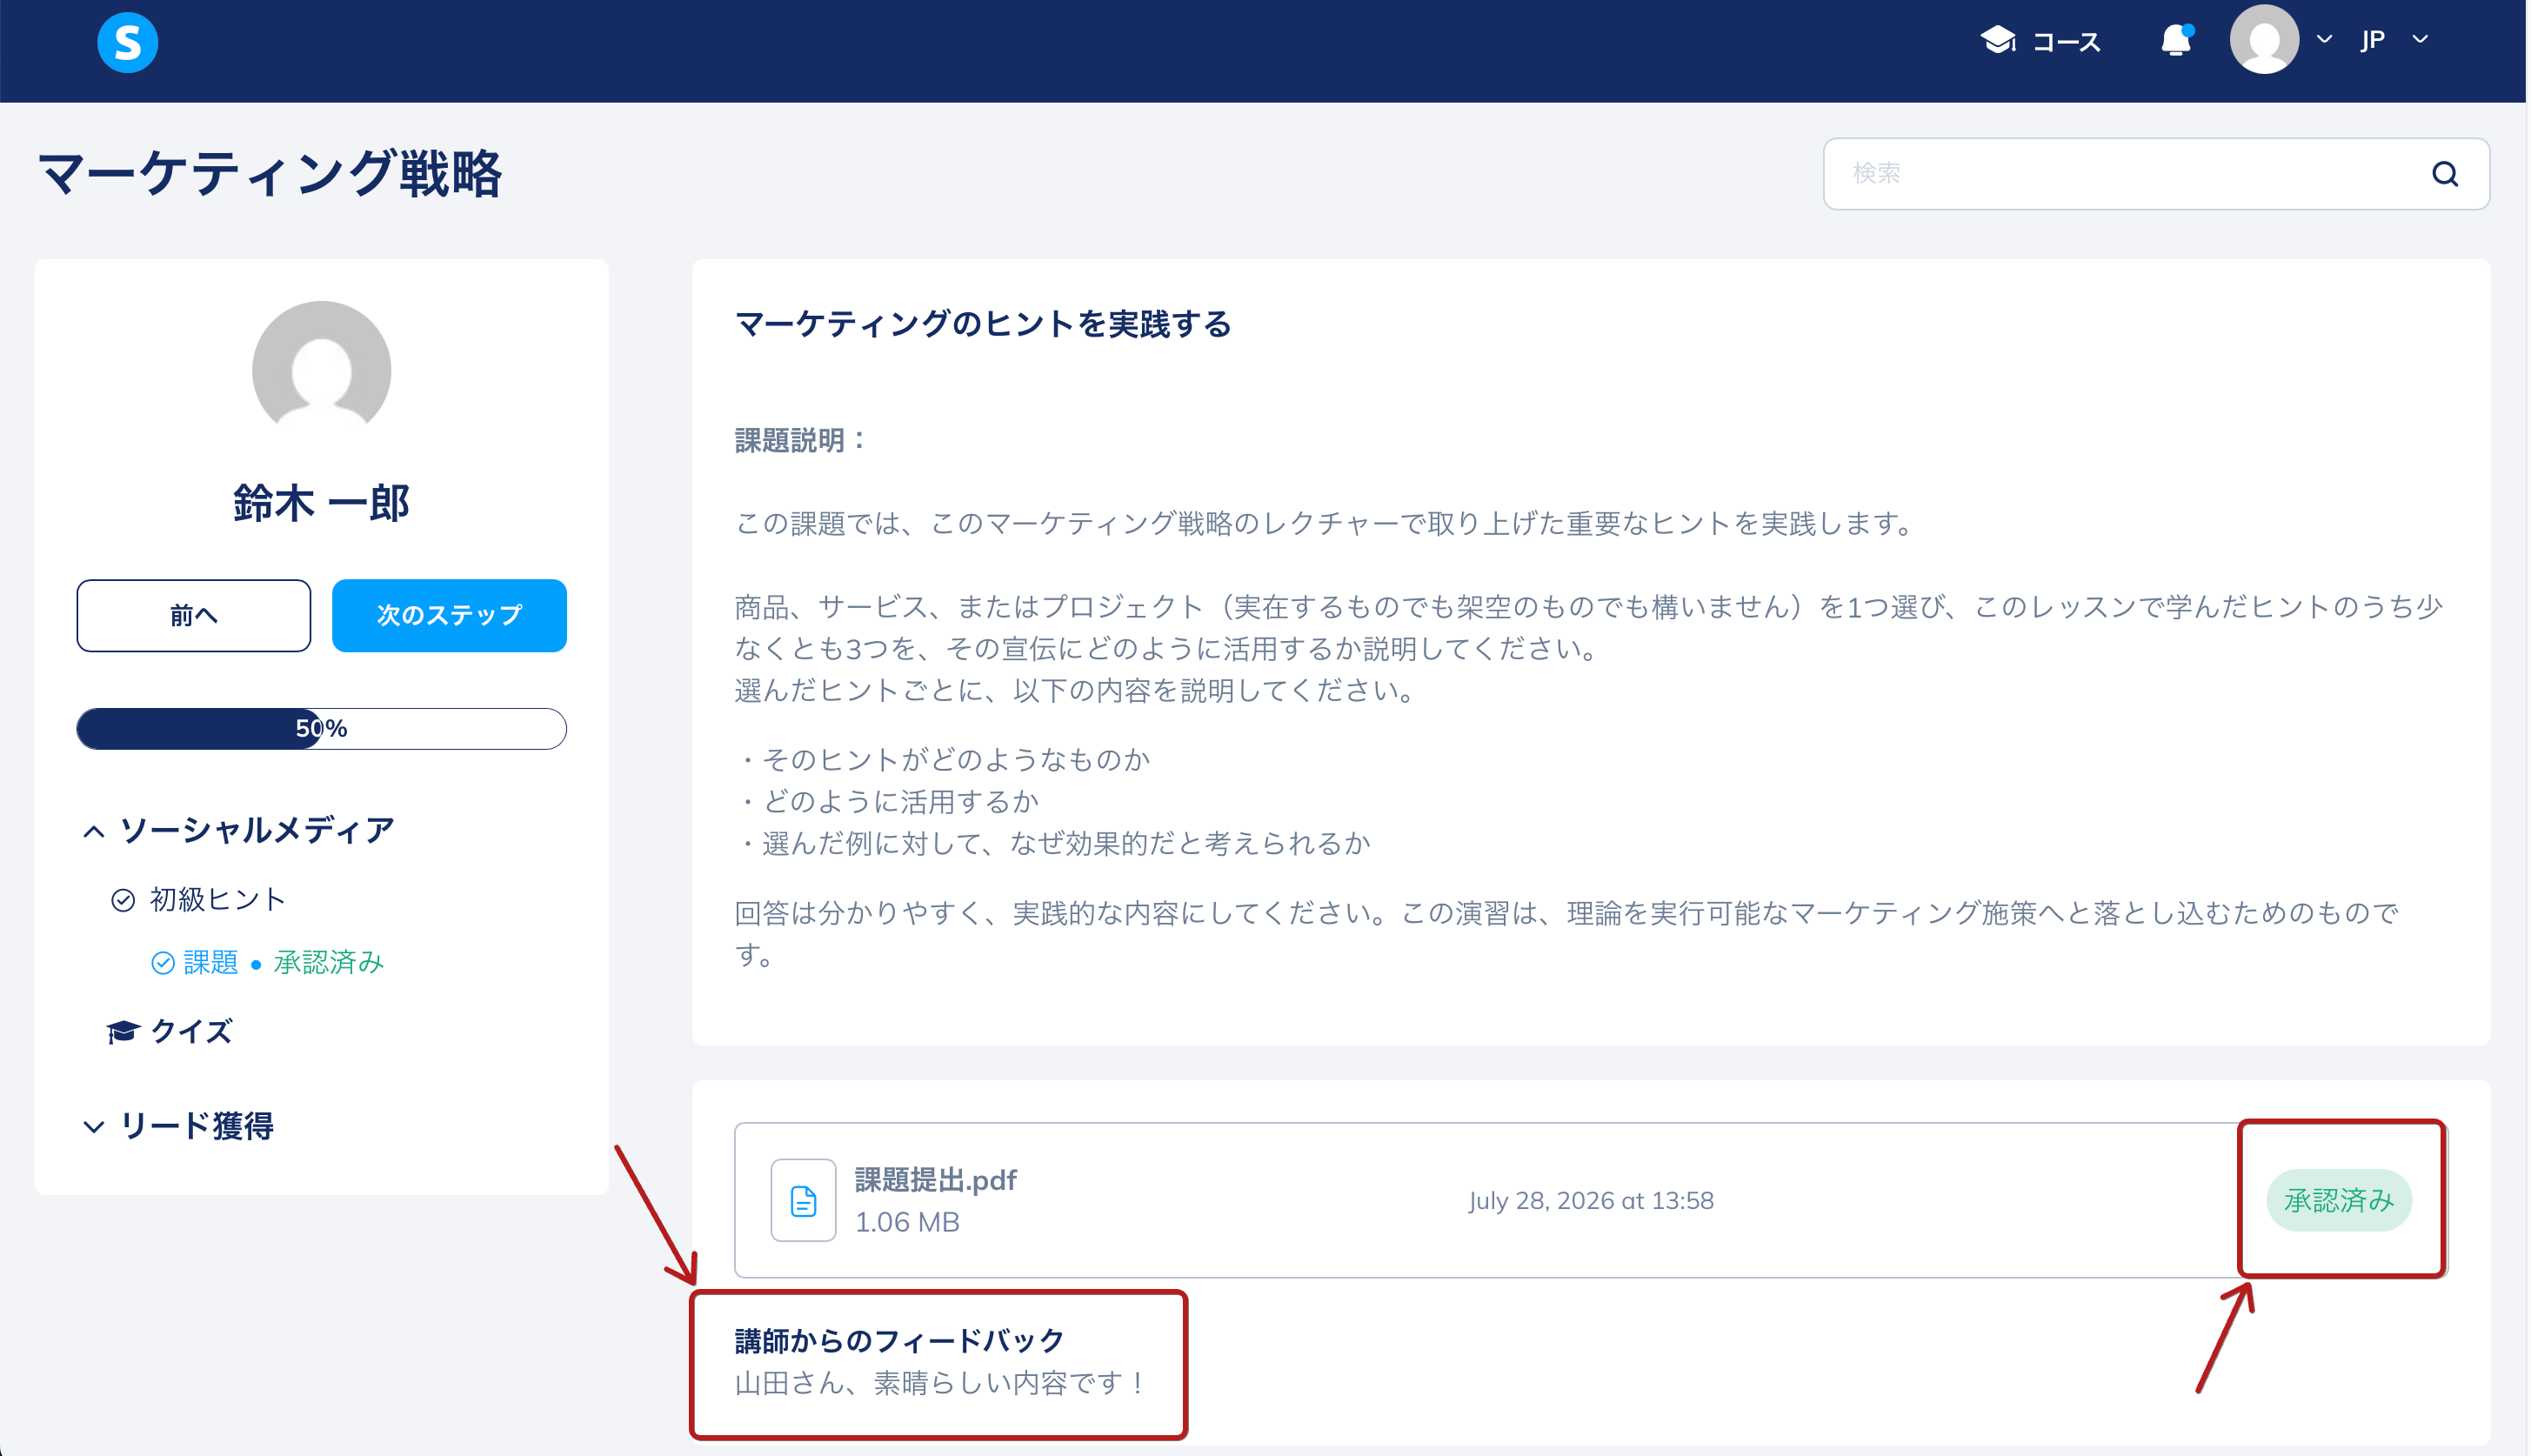Open the 課題提出.pdf file
The height and width of the screenshot is (1456, 2531).
click(935, 1180)
